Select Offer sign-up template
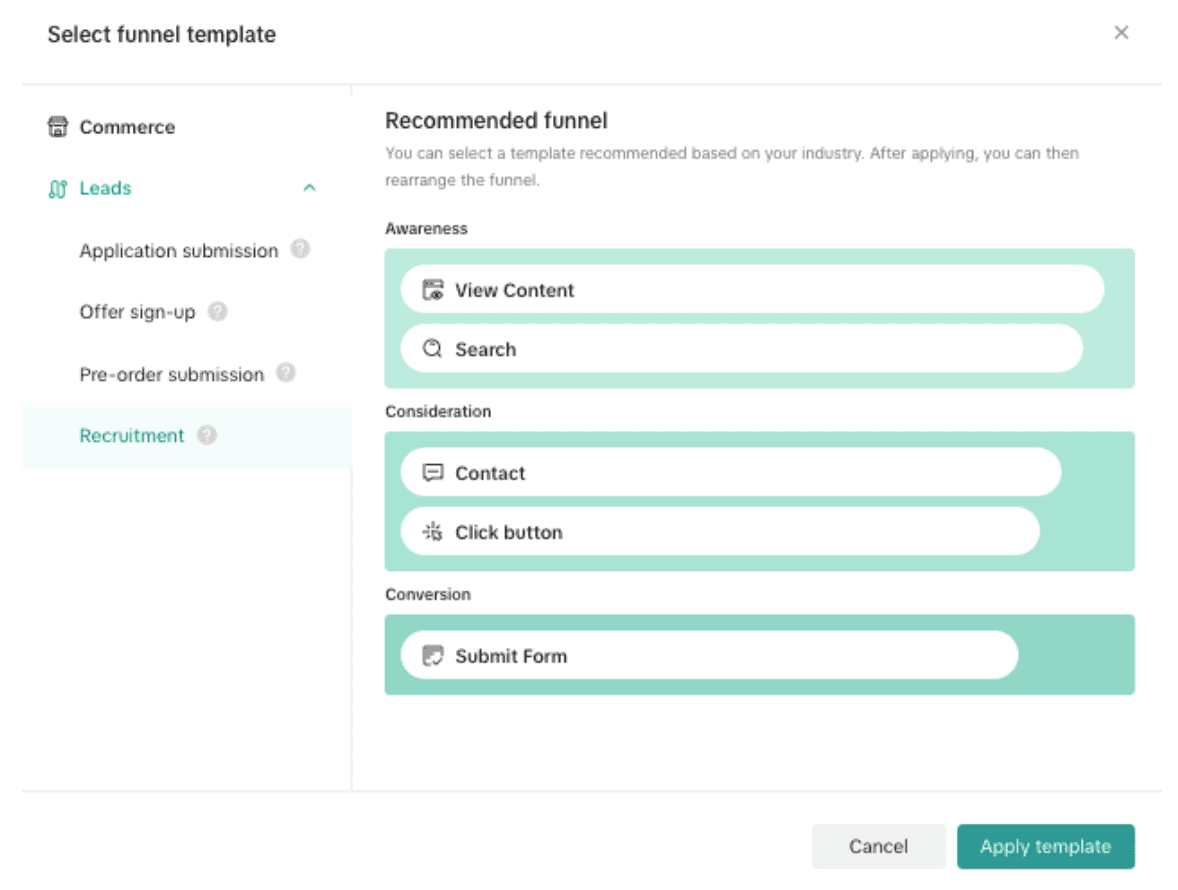1178x890 pixels. tap(137, 312)
